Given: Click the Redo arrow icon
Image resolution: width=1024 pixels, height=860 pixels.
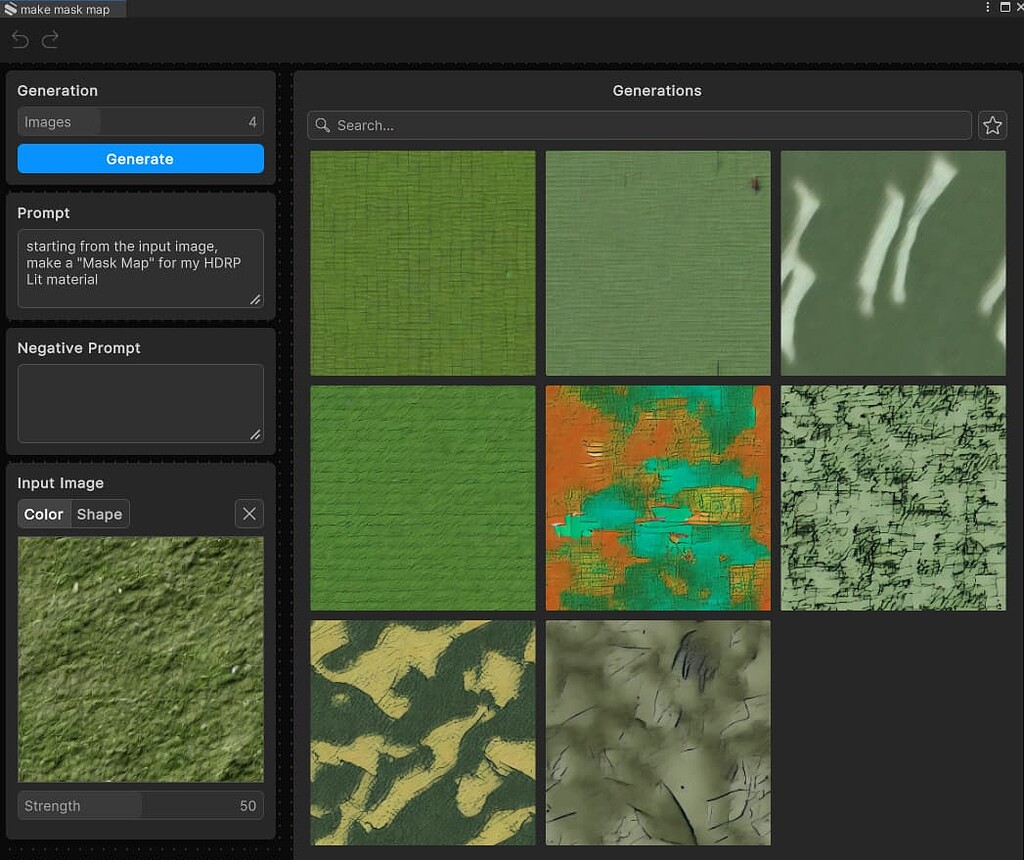Looking at the screenshot, I should click(x=50, y=40).
